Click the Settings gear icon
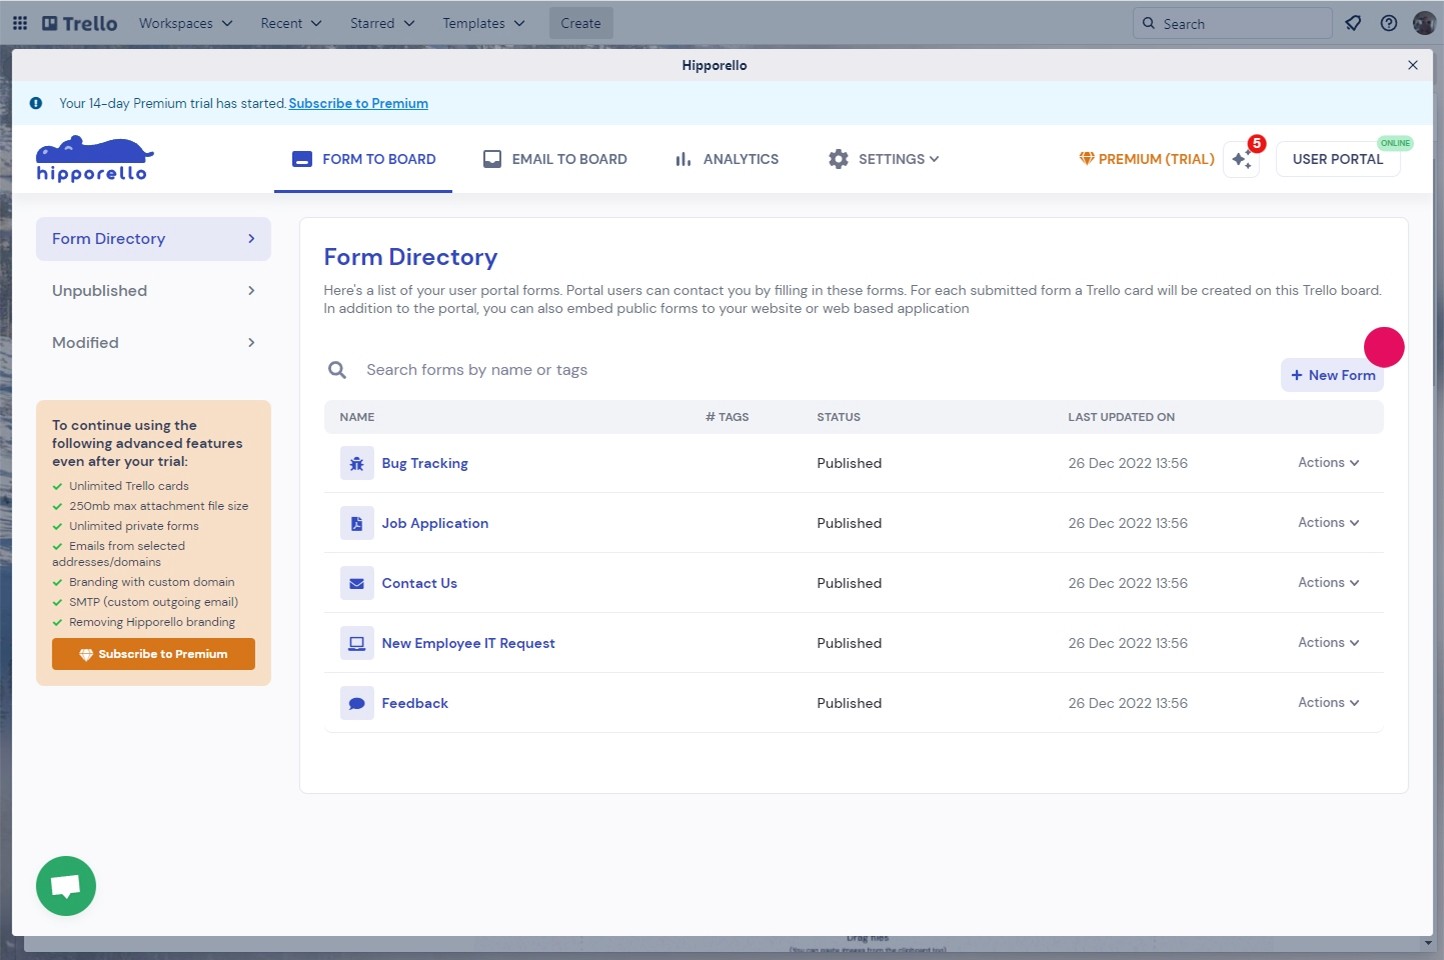Viewport: 1444px width, 960px height. click(x=838, y=159)
